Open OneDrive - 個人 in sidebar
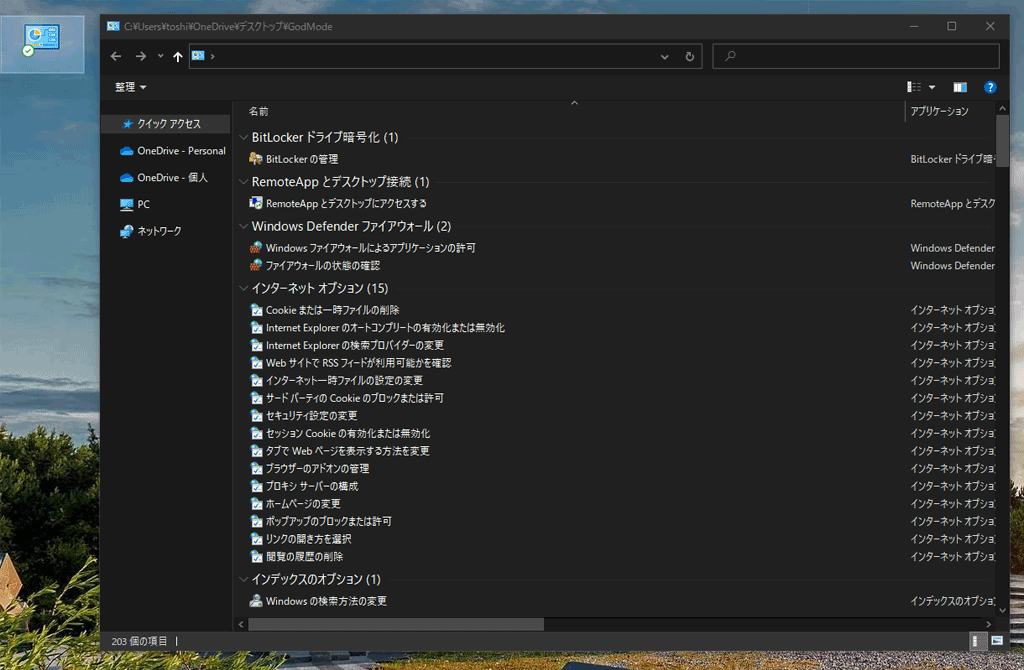 click(163, 178)
